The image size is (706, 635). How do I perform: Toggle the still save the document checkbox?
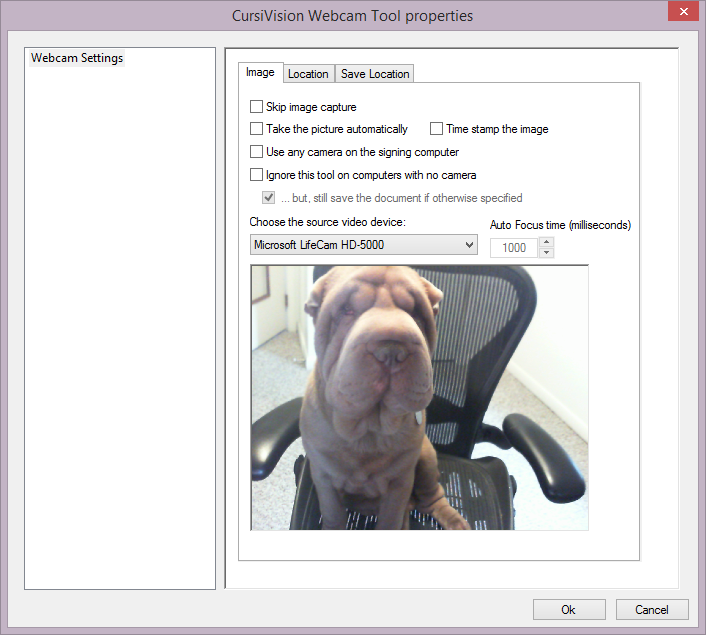point(268,198)
